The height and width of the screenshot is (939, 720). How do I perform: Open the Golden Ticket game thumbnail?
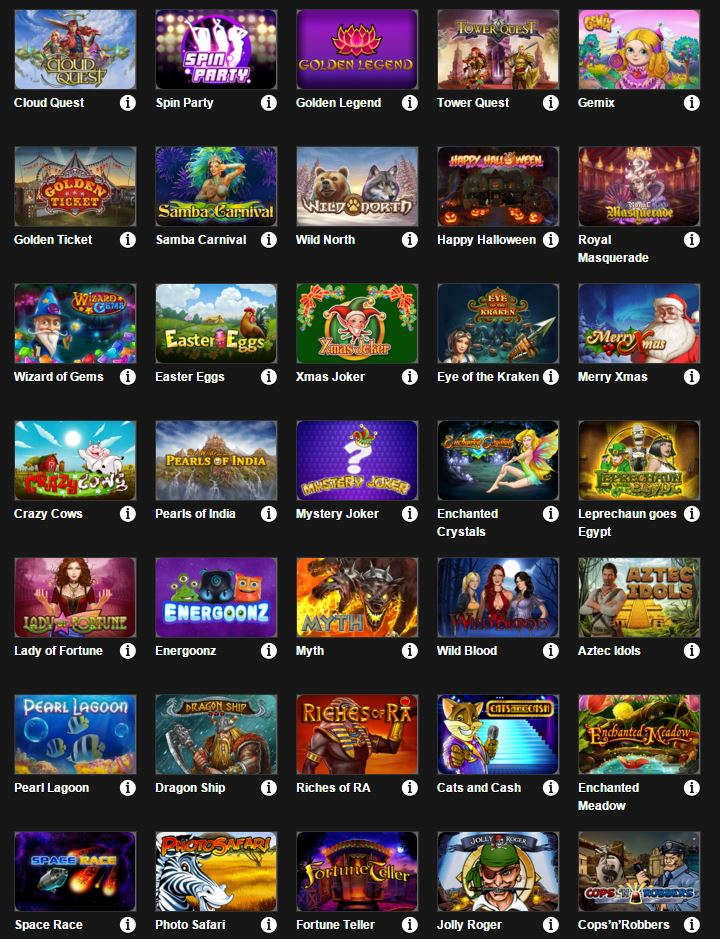[75, 186]
